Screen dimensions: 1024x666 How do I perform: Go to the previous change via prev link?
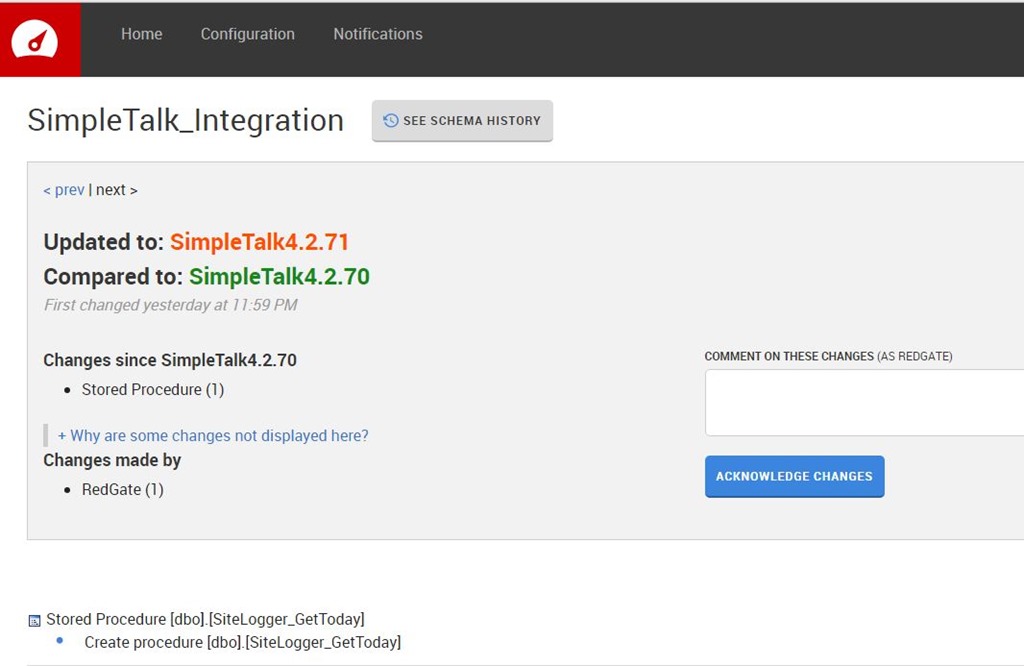(64, 190)
